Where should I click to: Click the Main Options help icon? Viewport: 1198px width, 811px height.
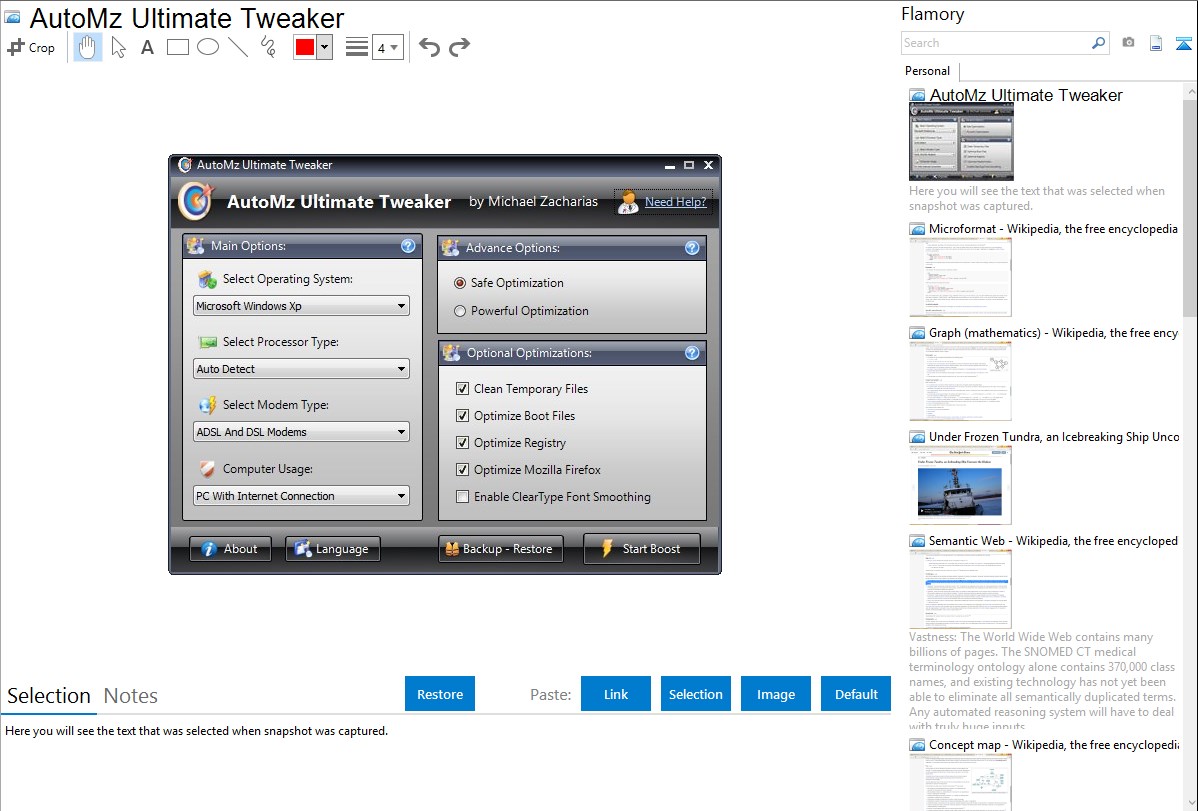[x=408, y=245]
